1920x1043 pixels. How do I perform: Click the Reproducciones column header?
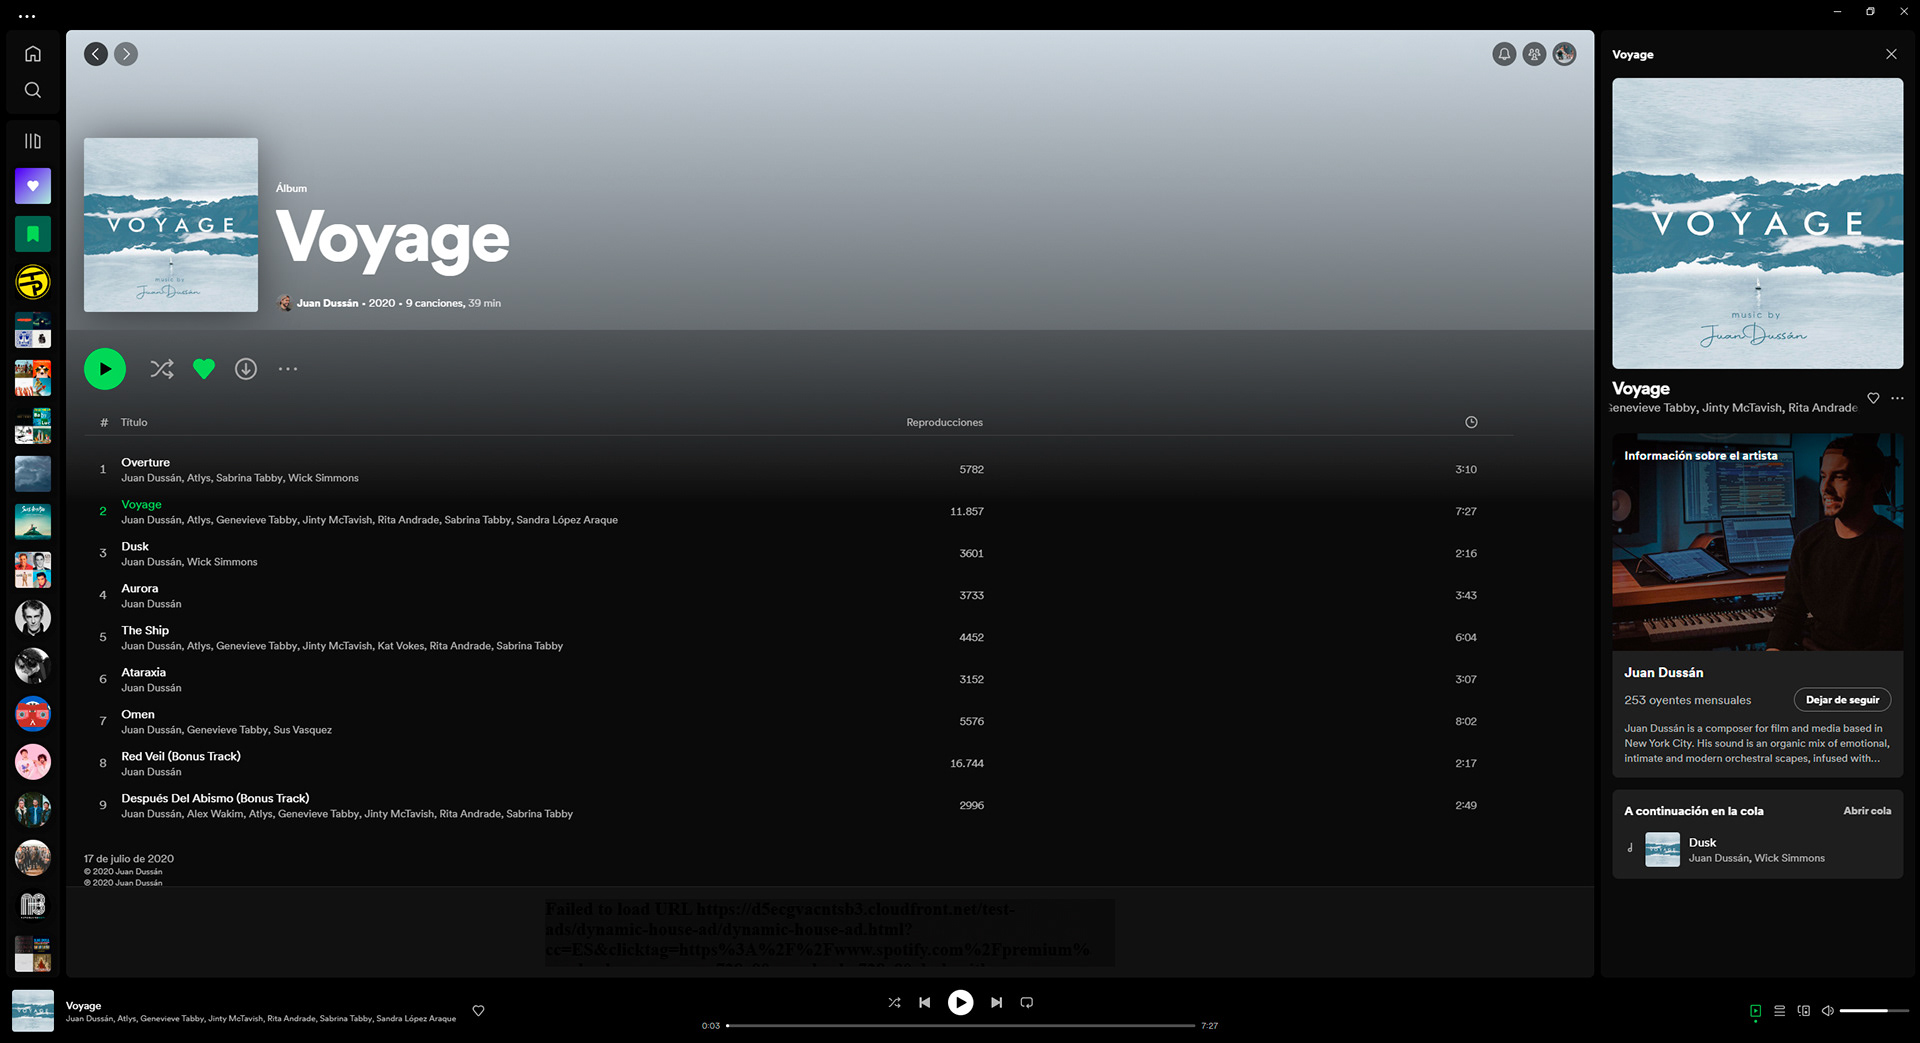[944, 422]
